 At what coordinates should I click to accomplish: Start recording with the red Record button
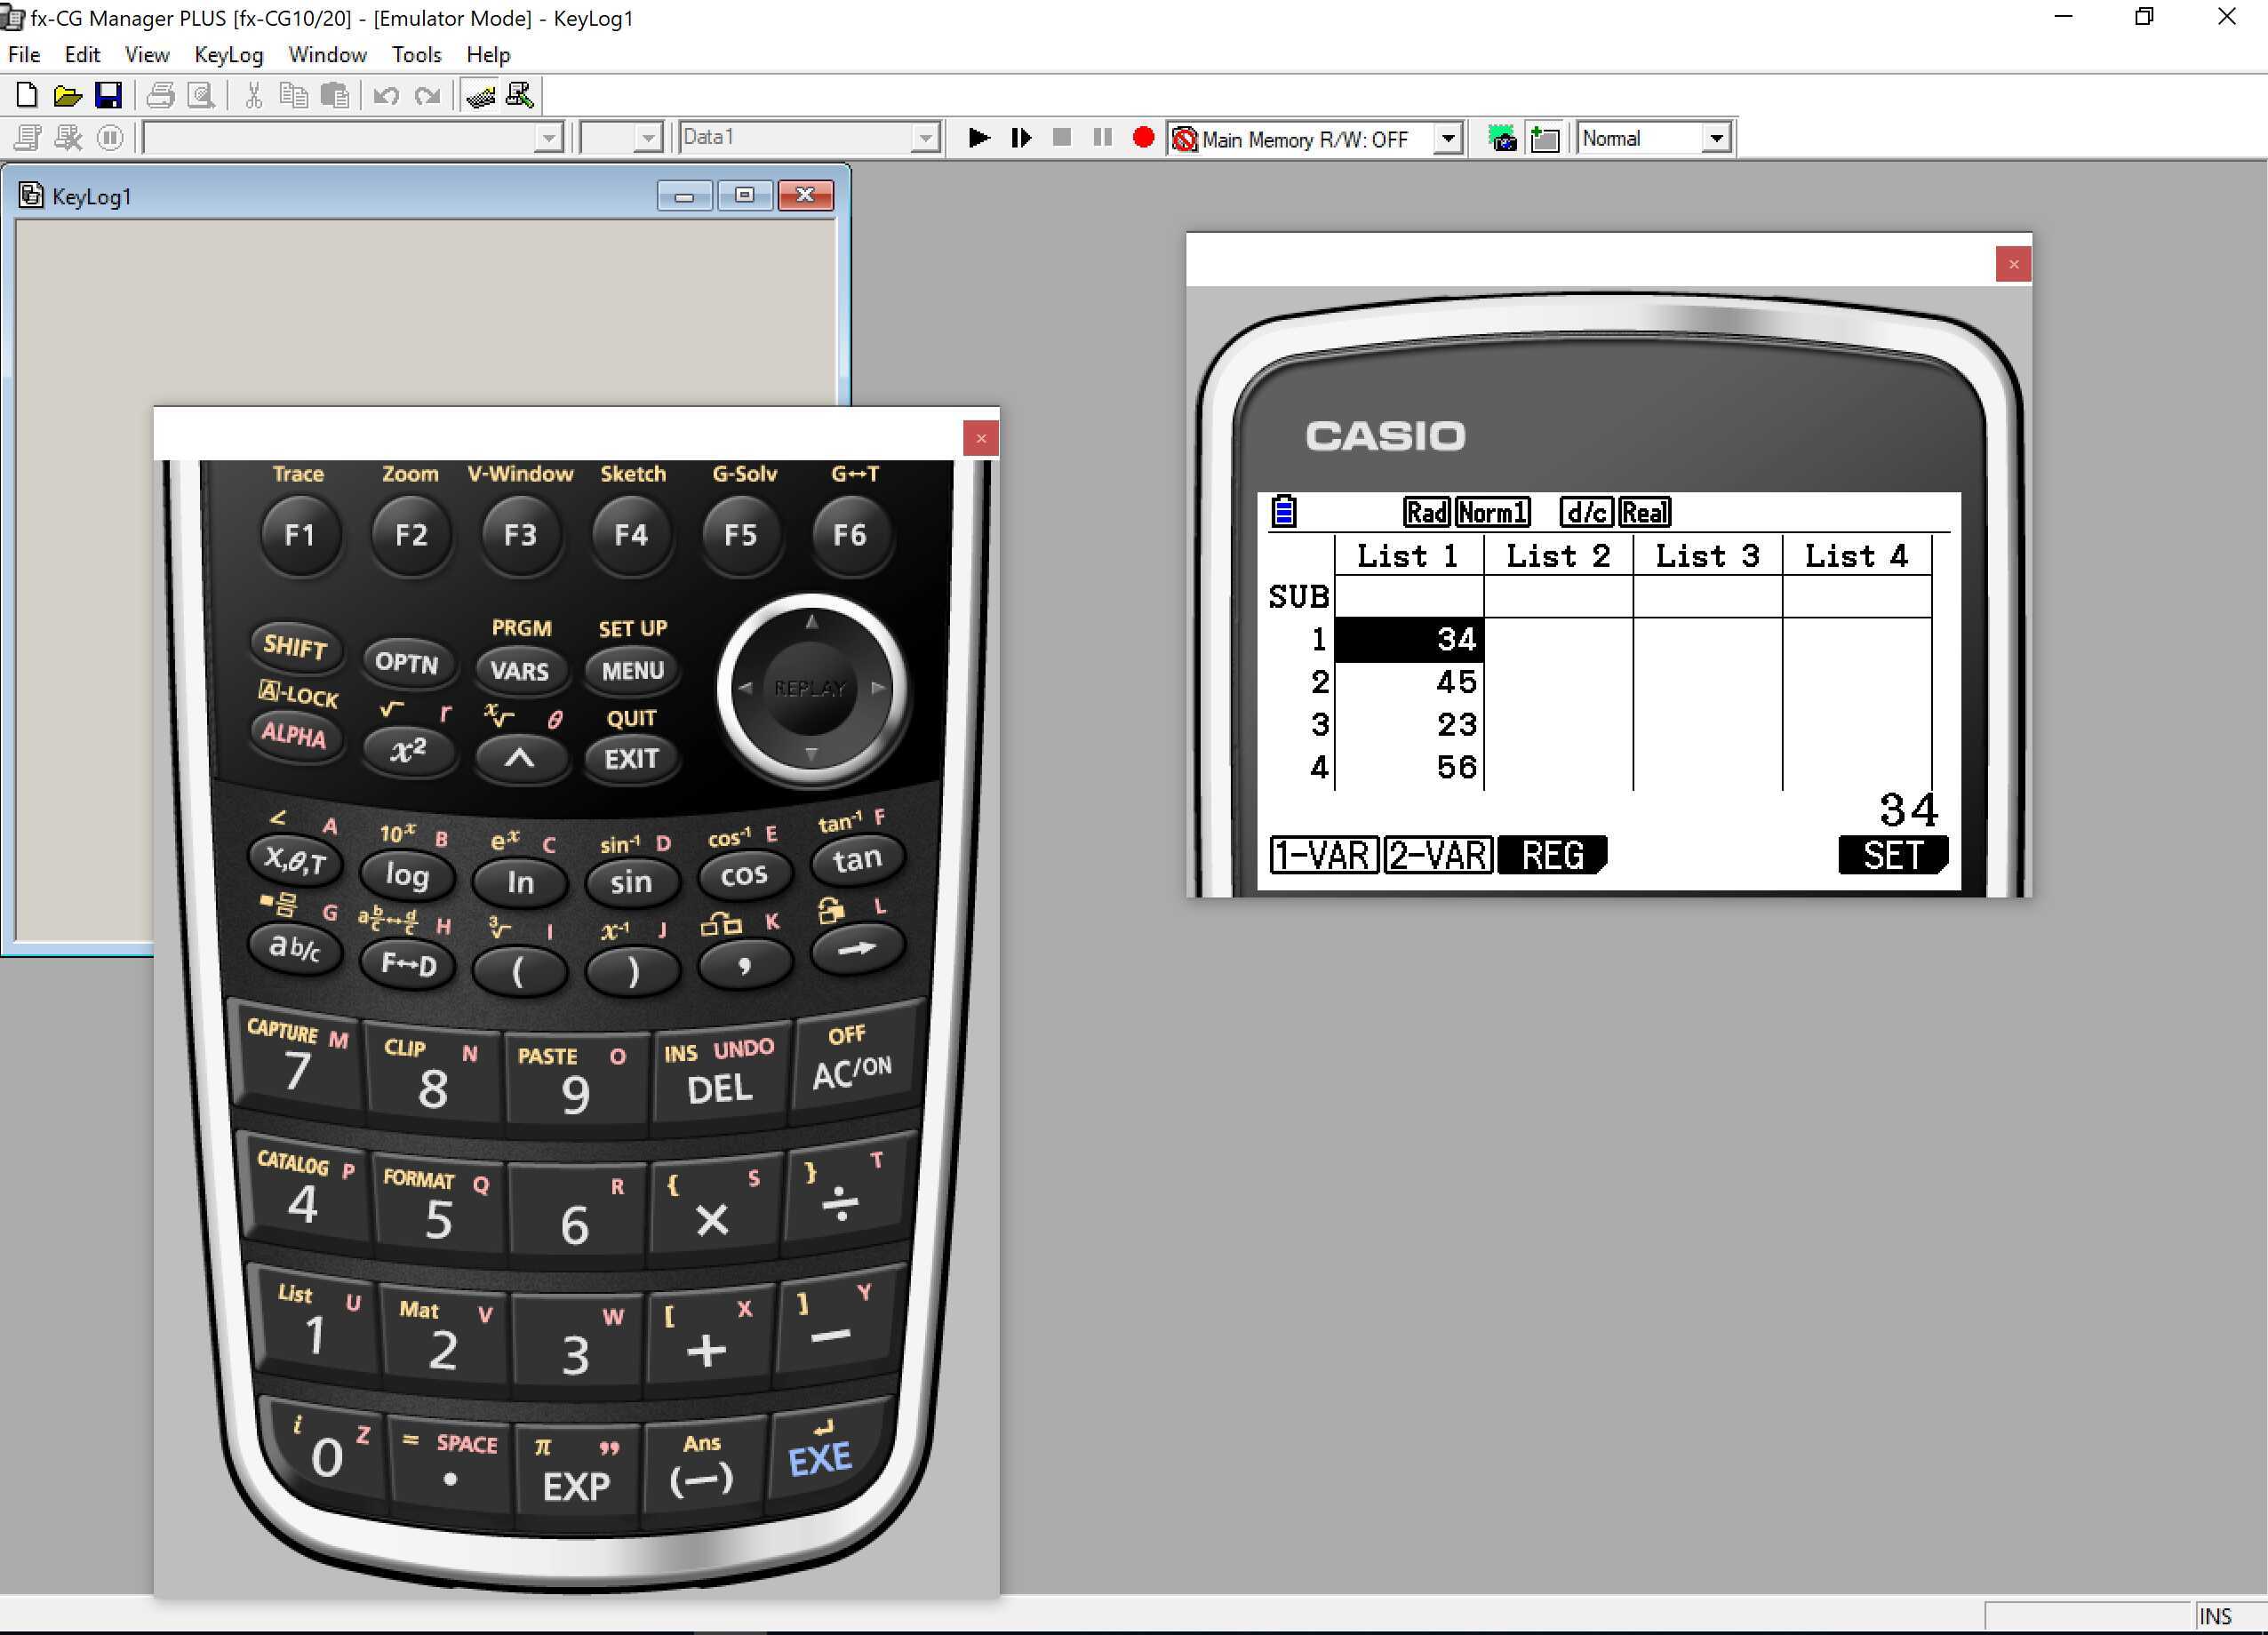1143,138
